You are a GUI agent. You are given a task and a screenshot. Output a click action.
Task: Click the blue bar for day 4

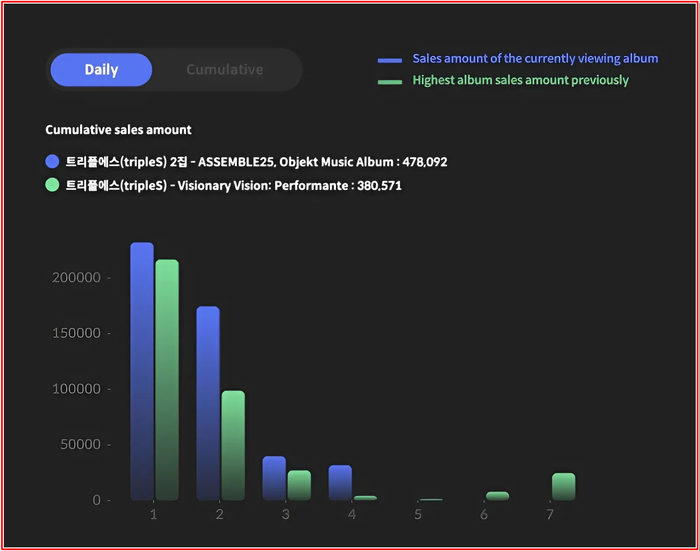[340, 483]
